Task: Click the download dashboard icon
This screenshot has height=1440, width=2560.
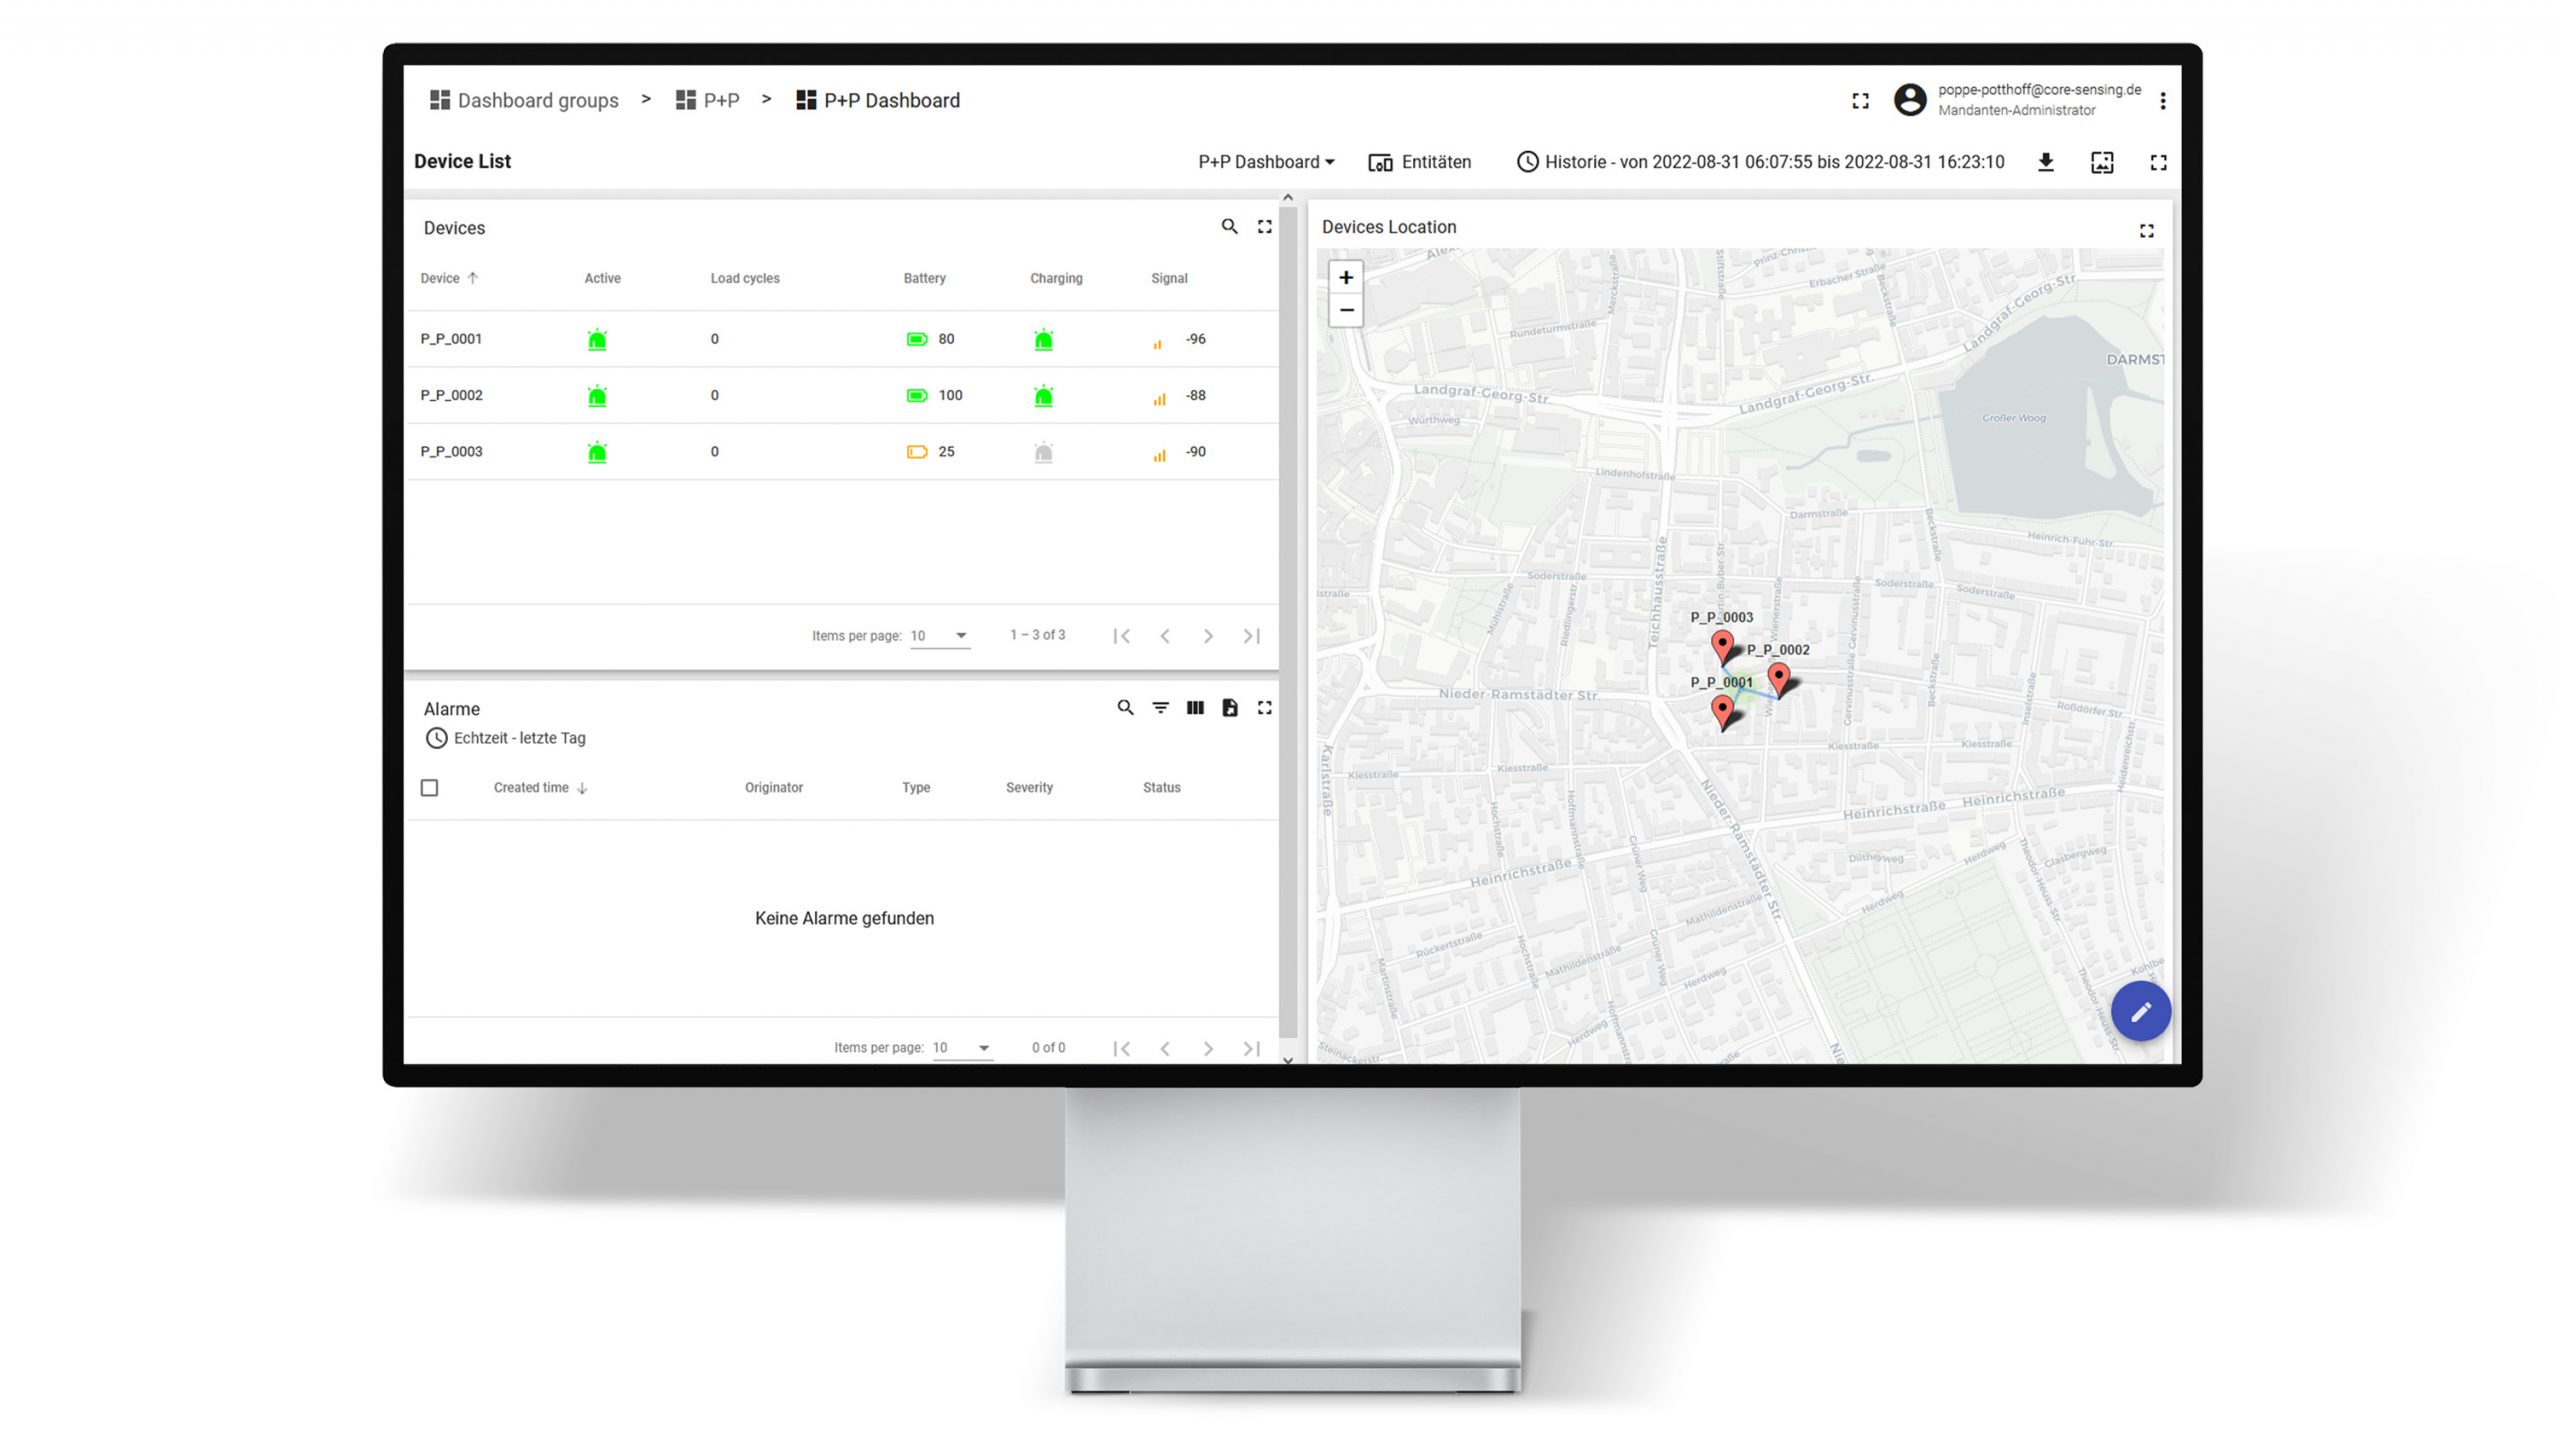Action: [2045, 162]
